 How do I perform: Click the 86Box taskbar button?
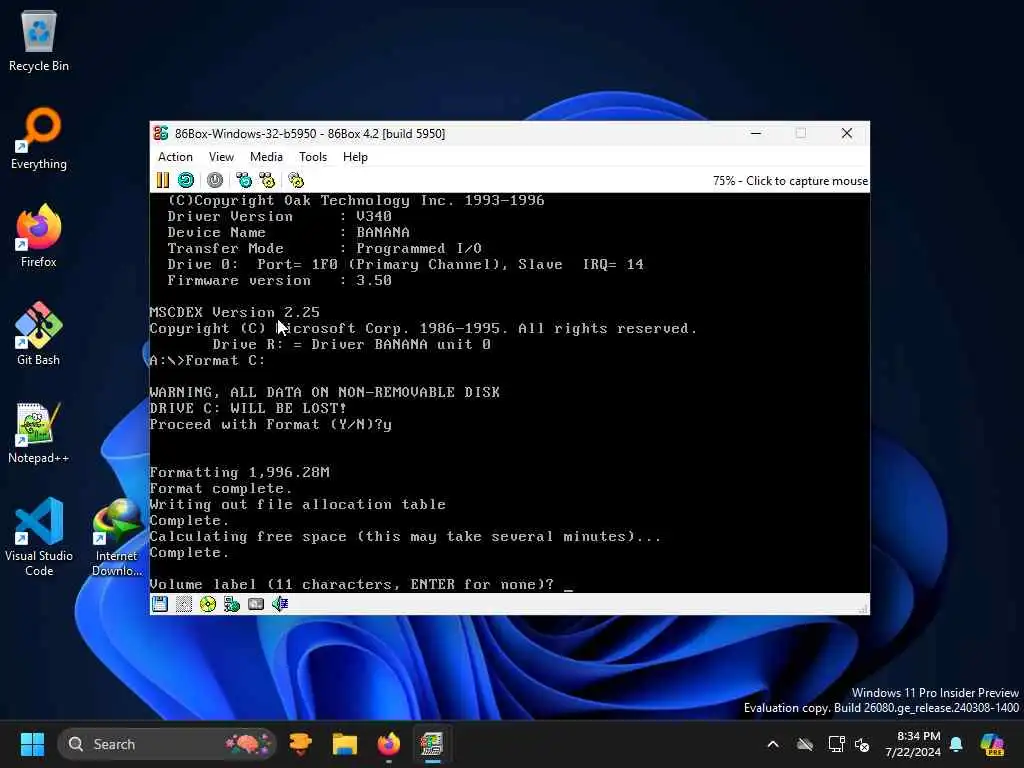point(432,744)
